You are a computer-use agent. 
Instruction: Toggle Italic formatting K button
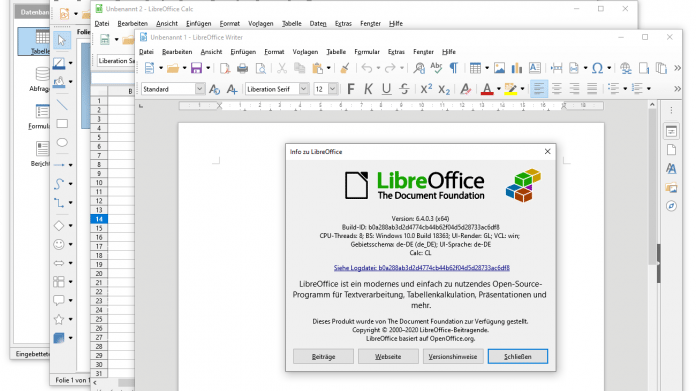[x=368, y=89]
